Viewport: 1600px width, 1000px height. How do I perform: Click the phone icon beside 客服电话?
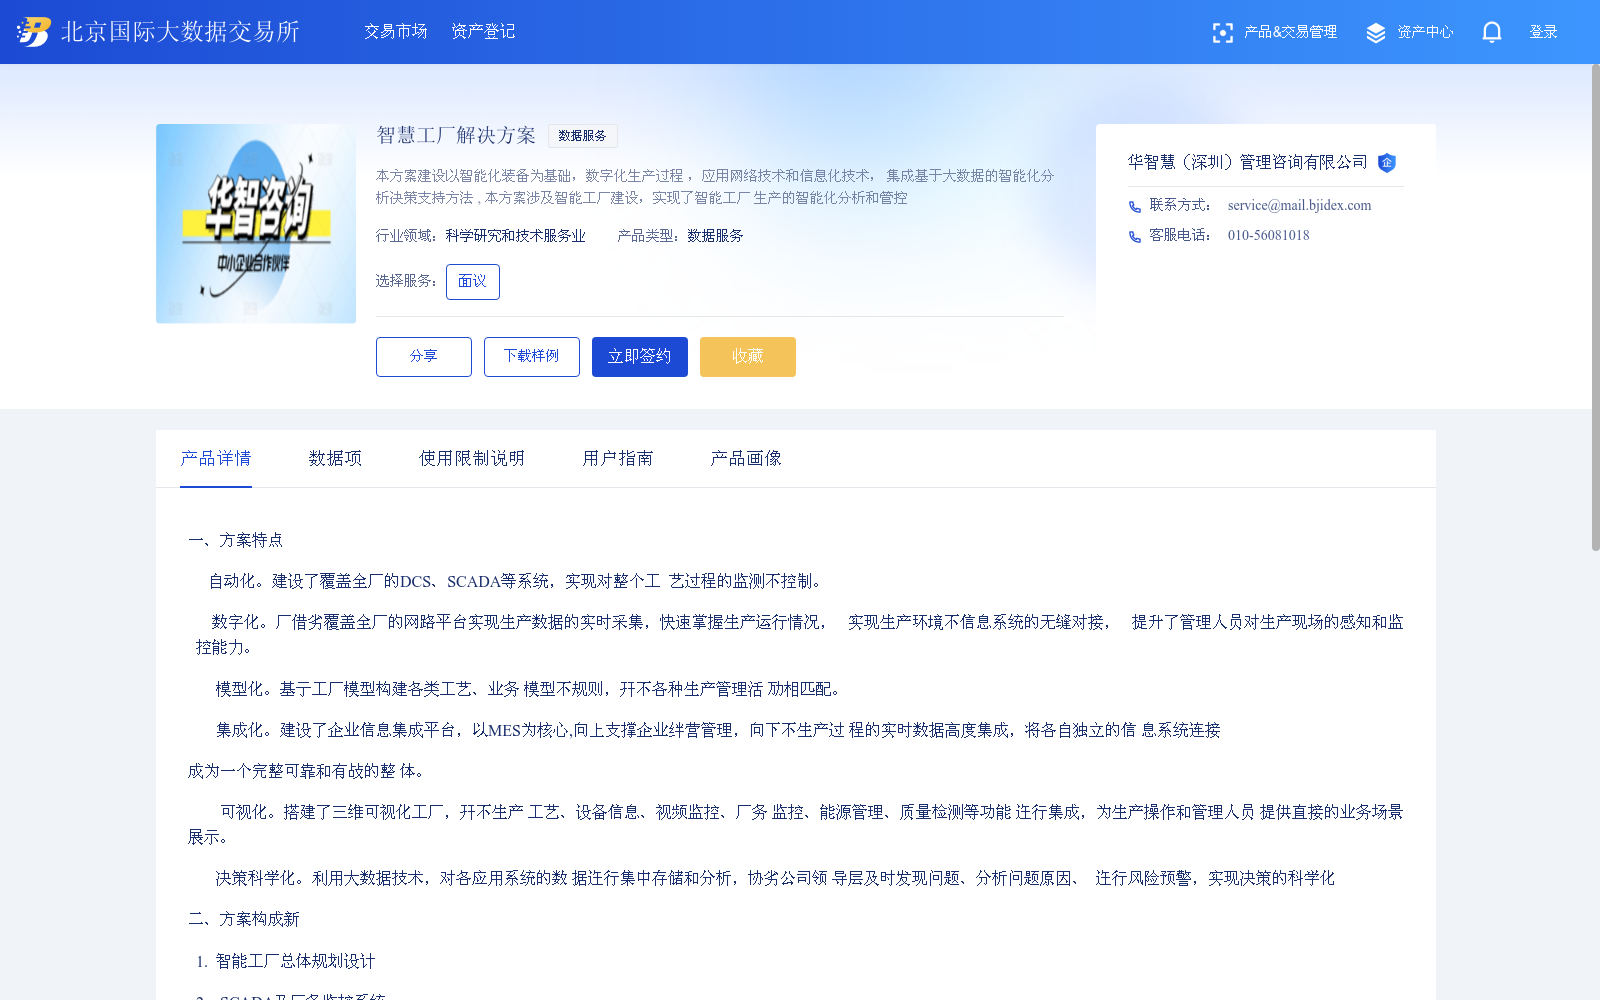click(x=1135, y=237)
